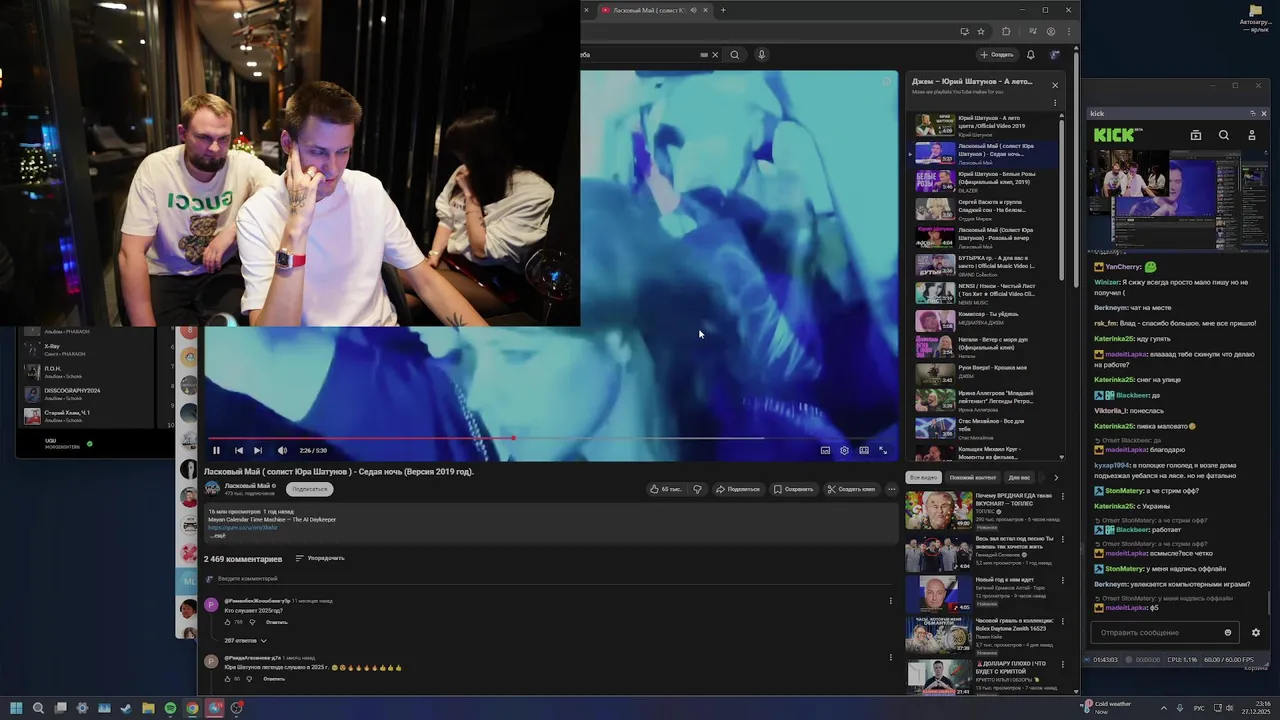The width and height of the screenshot is (1280, 720).
Task: Select X-Ray track in left panel
Action: pos(85,349)
